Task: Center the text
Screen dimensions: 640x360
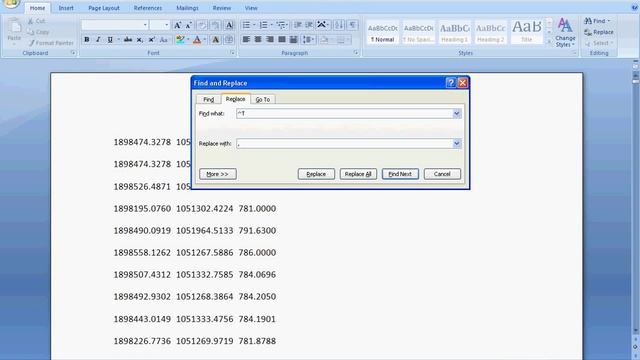Action: [x=258, y=40]
